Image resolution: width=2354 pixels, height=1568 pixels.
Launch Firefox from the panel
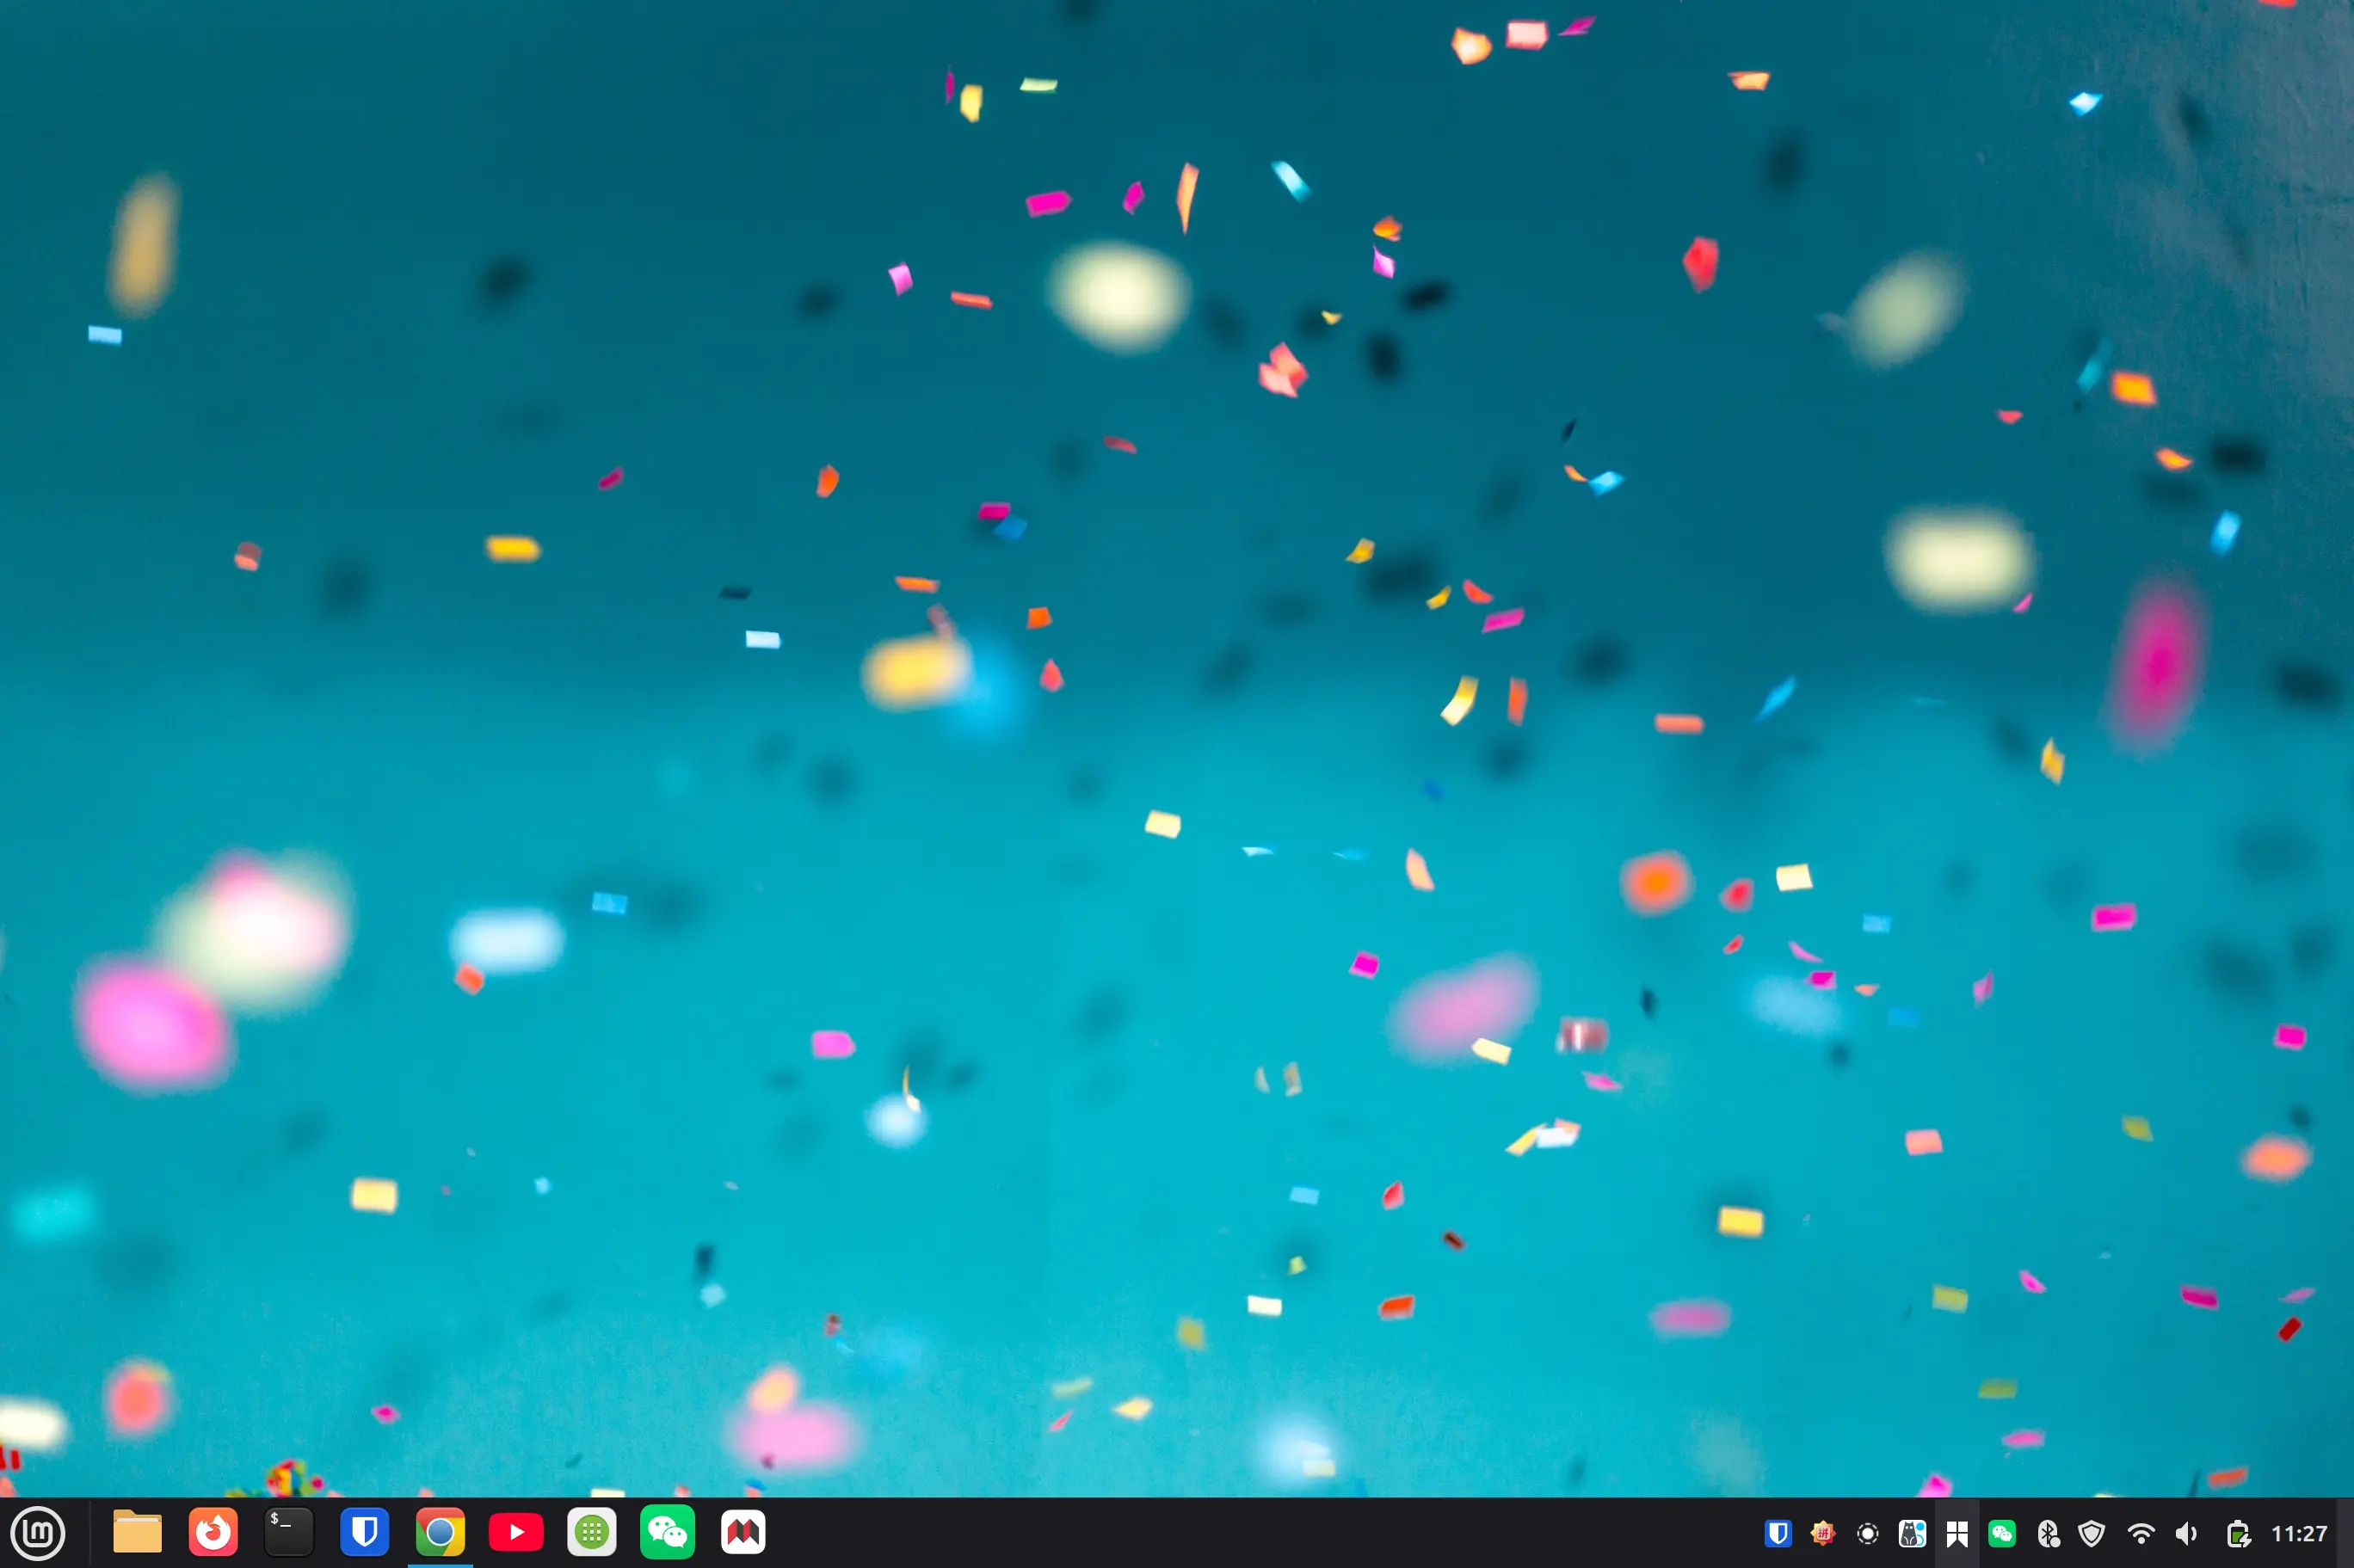(x=213, y=1532)
